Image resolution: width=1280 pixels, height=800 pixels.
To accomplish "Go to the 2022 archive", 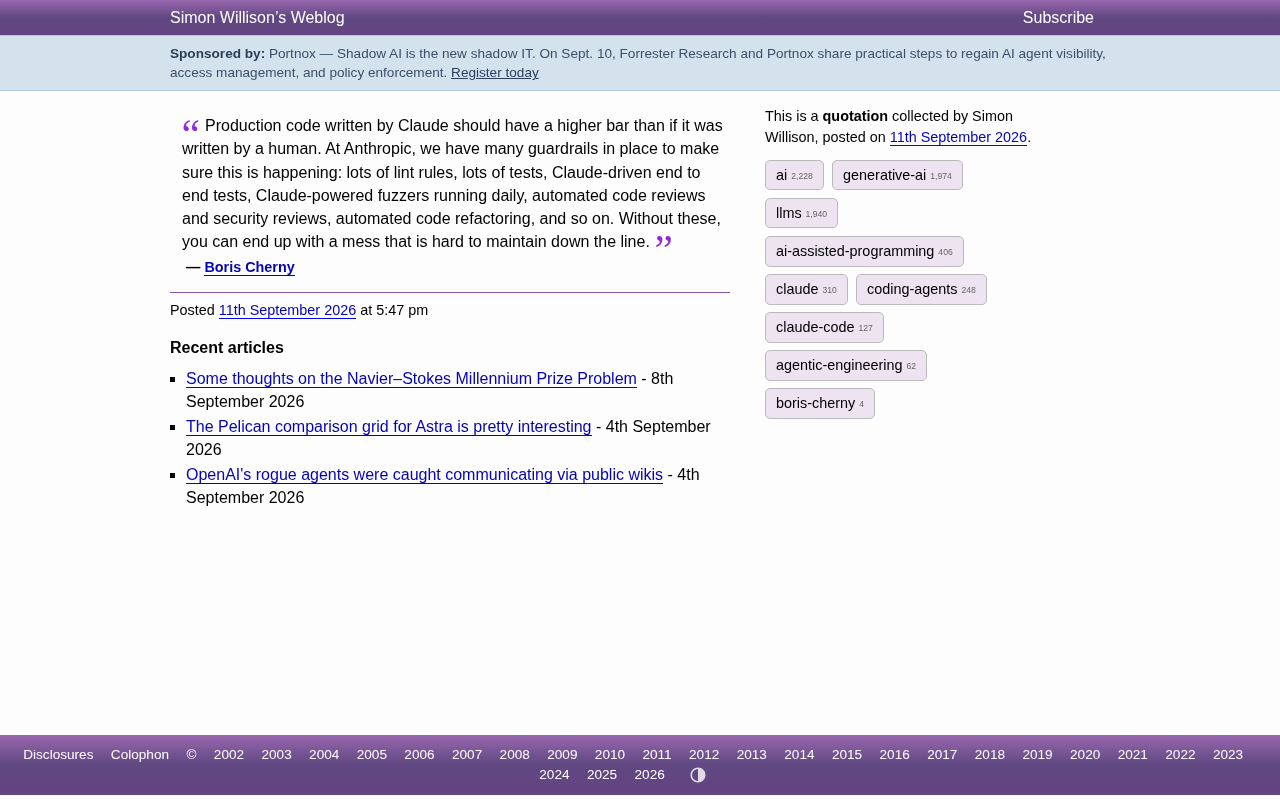I will pyautogui.click(x=1180, y=755).
